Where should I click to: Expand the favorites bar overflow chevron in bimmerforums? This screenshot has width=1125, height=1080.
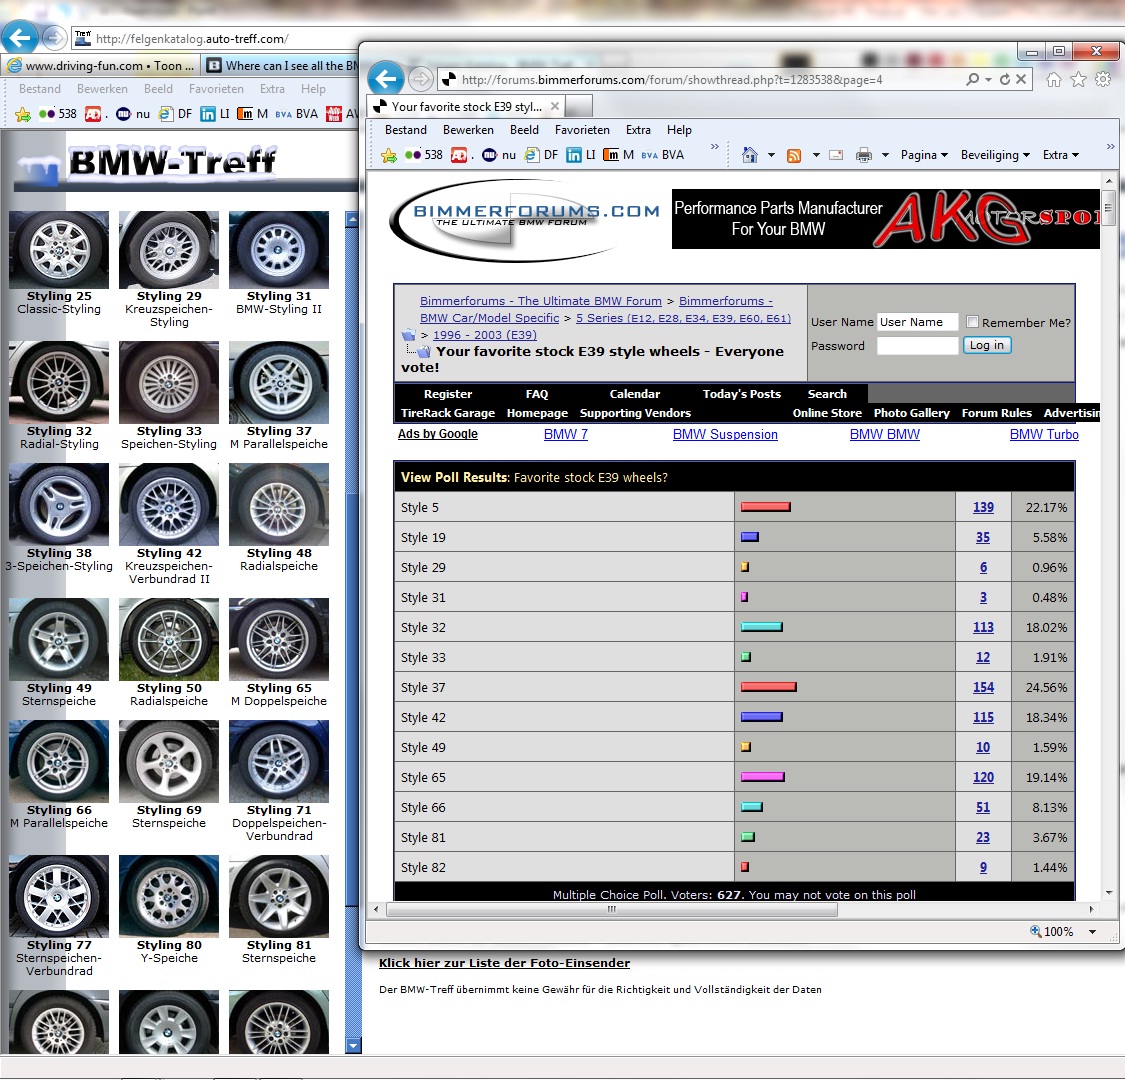point(715,146)
